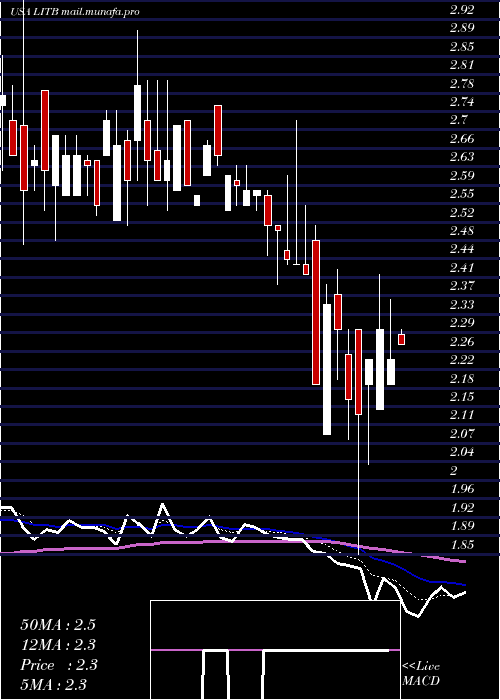Click the '12MA : 2.3' legend entry
The image size is (500, 700).
click(58, 645)
